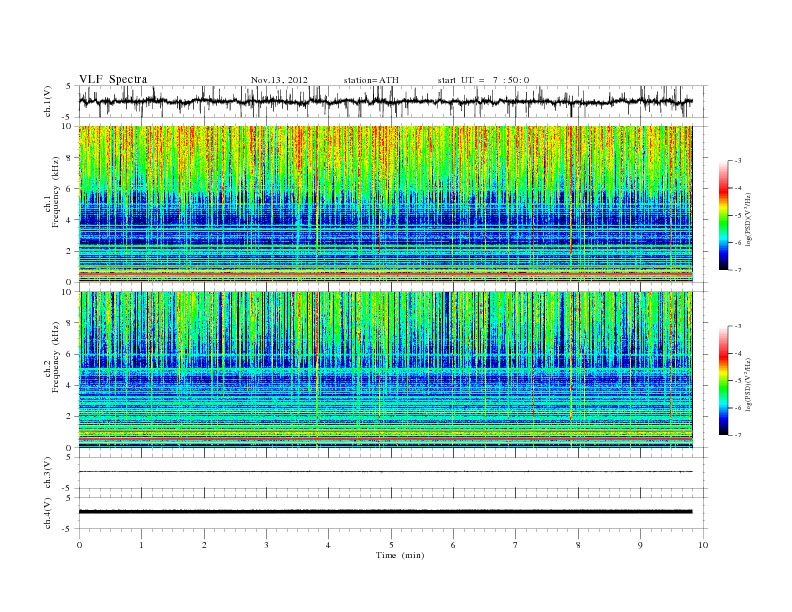Click the ch.2 "Frequency (kHz)" axis label
Viewport: 792px width, 612px height.
(56, 356)
